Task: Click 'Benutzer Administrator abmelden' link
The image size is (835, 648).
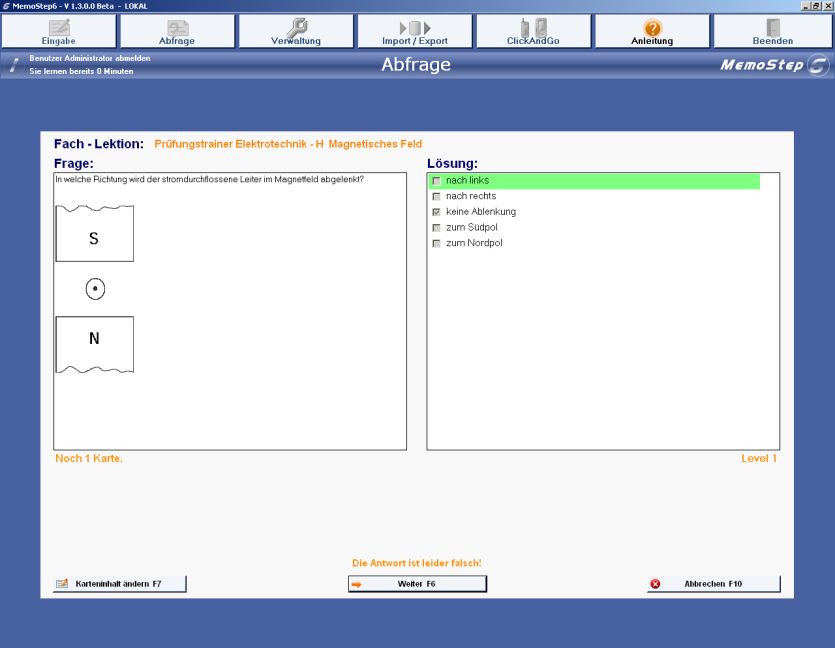Action: point(90,59)
